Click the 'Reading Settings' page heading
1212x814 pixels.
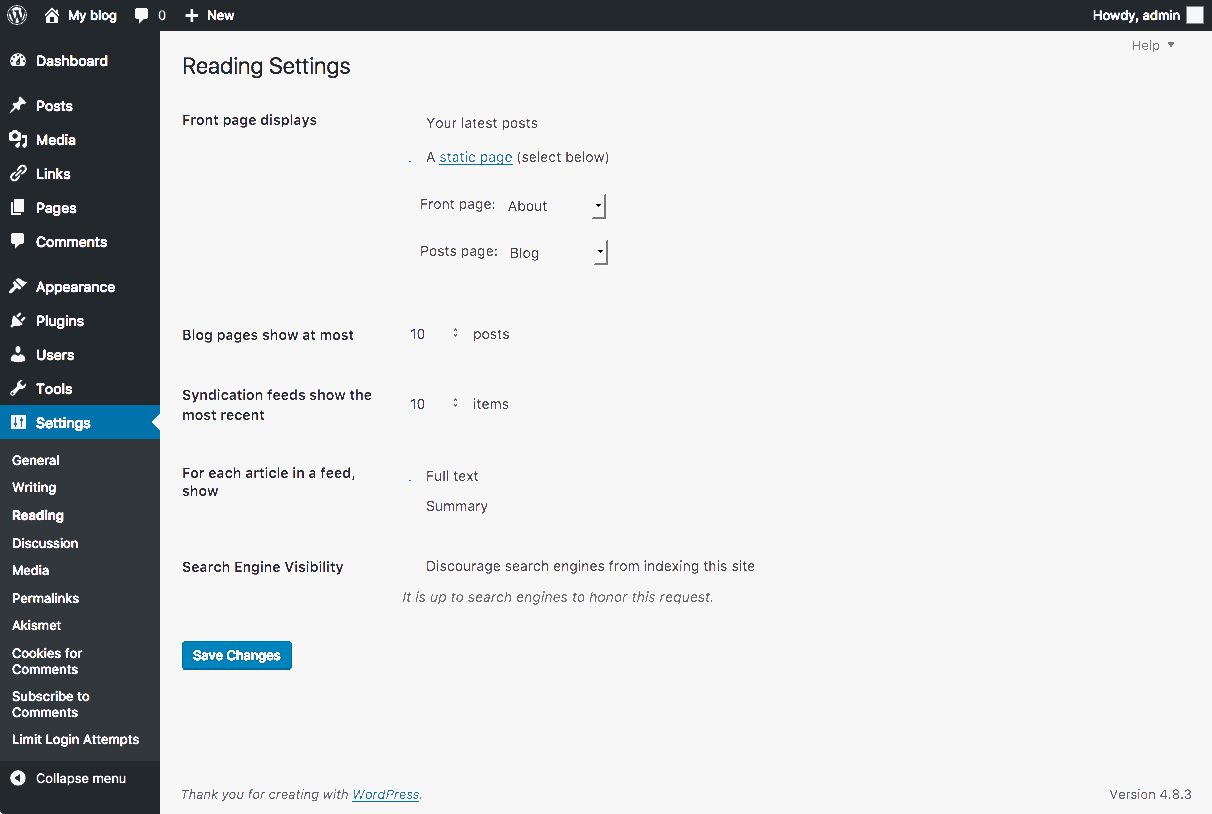[267, 67]
